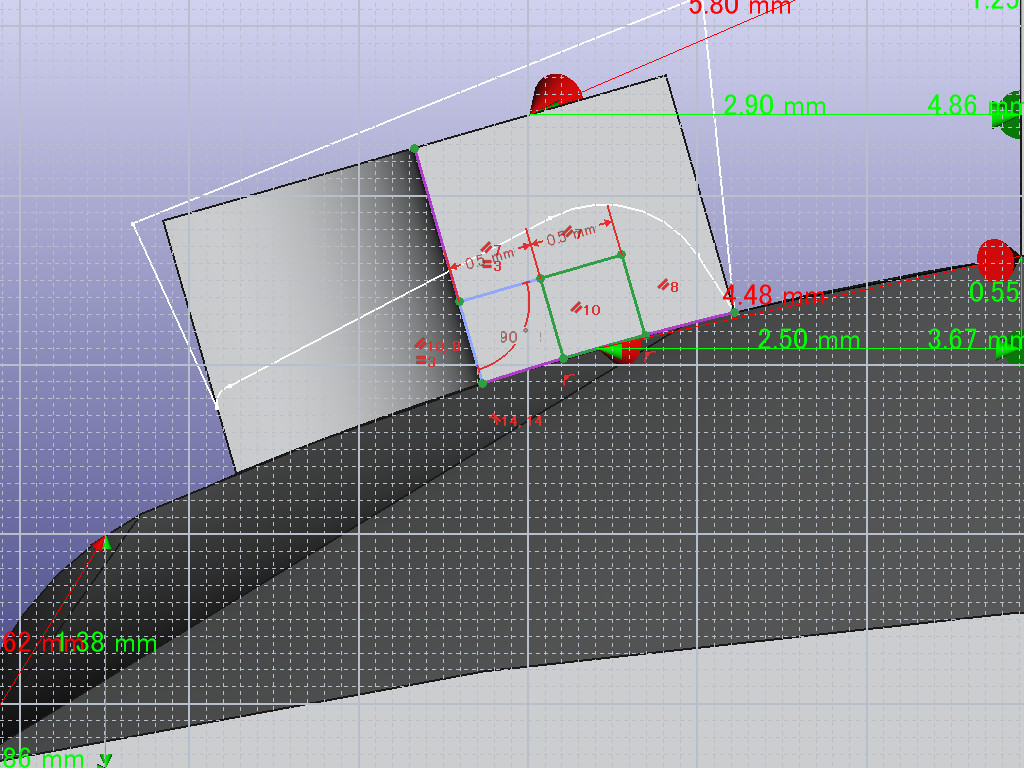
Task: Click the red sphere marker at top edge
Action: click(555, 93)
